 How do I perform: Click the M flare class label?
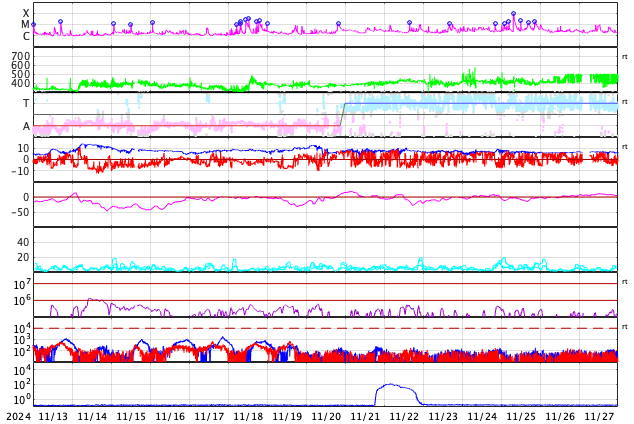coord(25,25)
